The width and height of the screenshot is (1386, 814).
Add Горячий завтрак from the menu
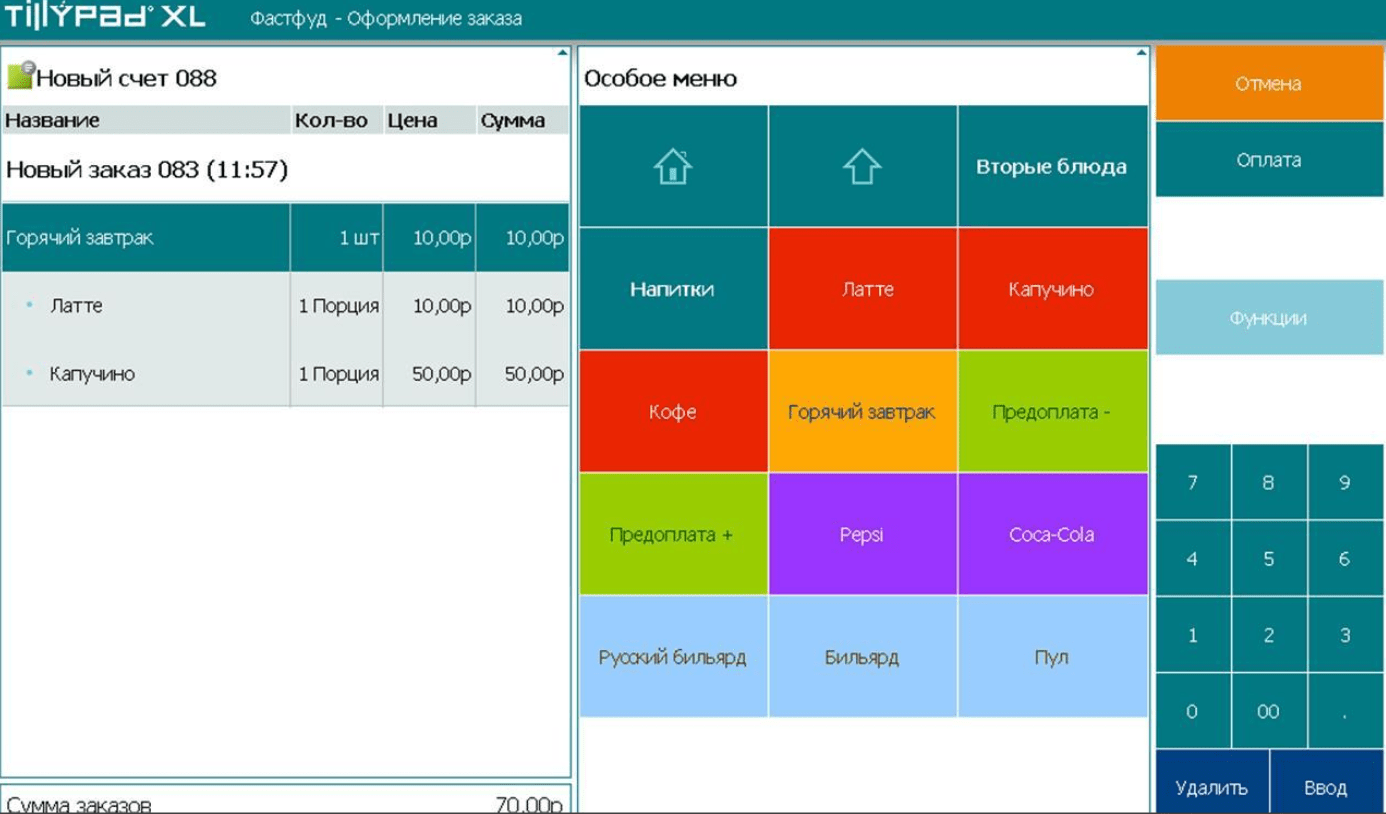pyautogui.click(x=862, y=411)
